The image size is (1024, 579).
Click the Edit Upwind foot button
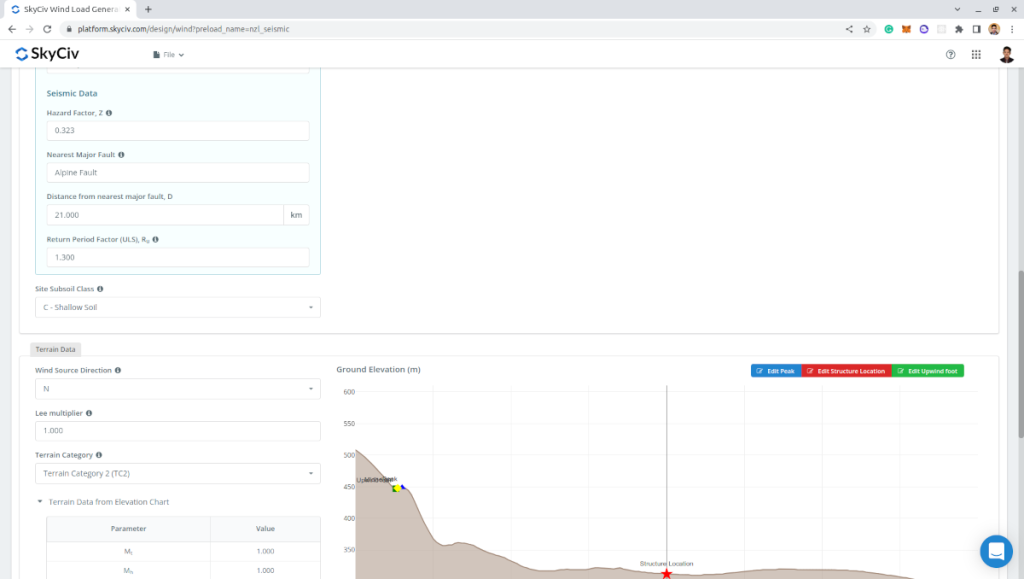point(927,371)
